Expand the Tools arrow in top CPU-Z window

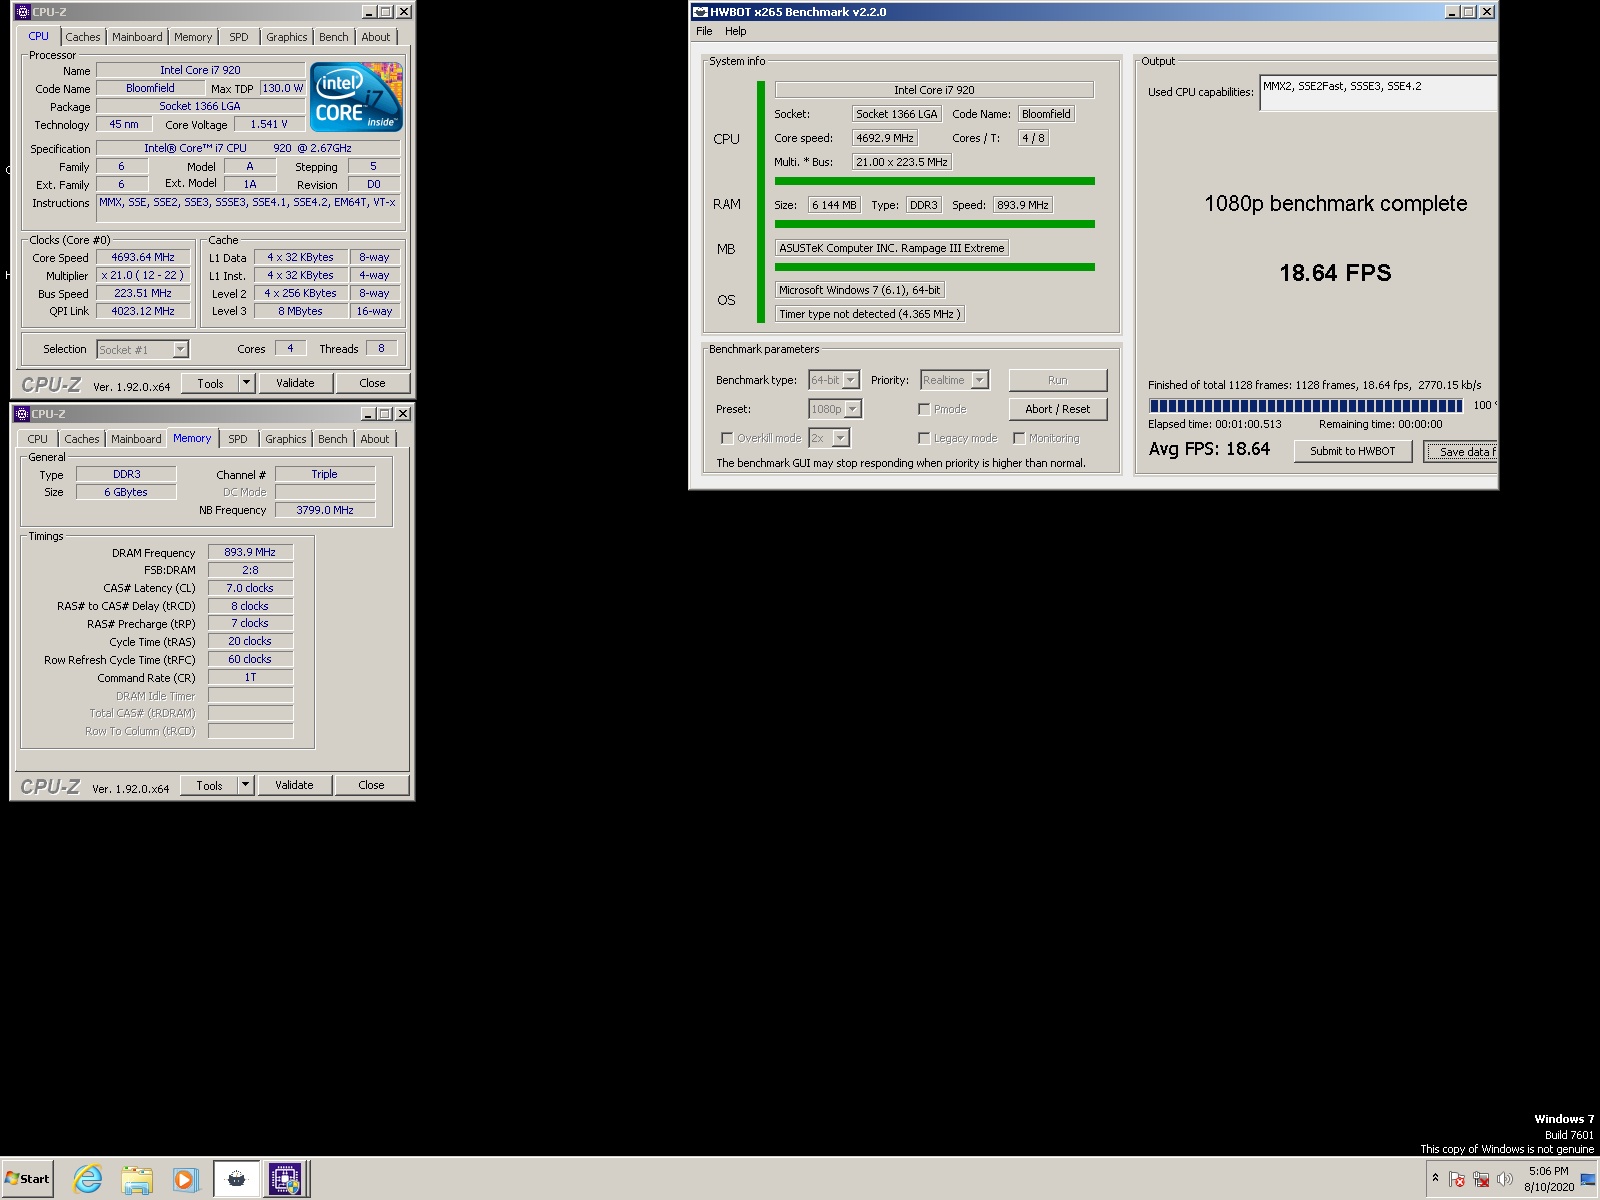tap(247, 383)
